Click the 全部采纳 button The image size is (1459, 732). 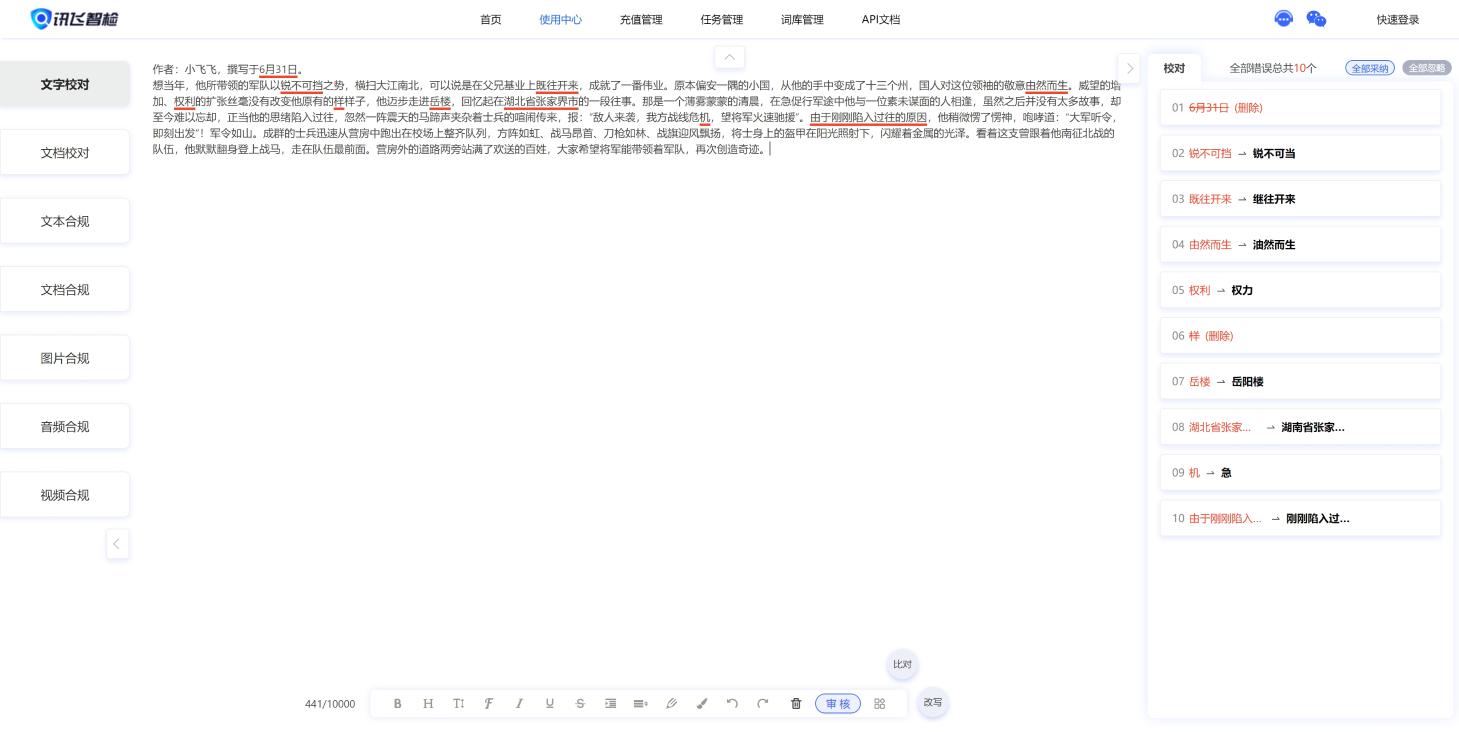pyautogui.click(x=1370, y=68)
